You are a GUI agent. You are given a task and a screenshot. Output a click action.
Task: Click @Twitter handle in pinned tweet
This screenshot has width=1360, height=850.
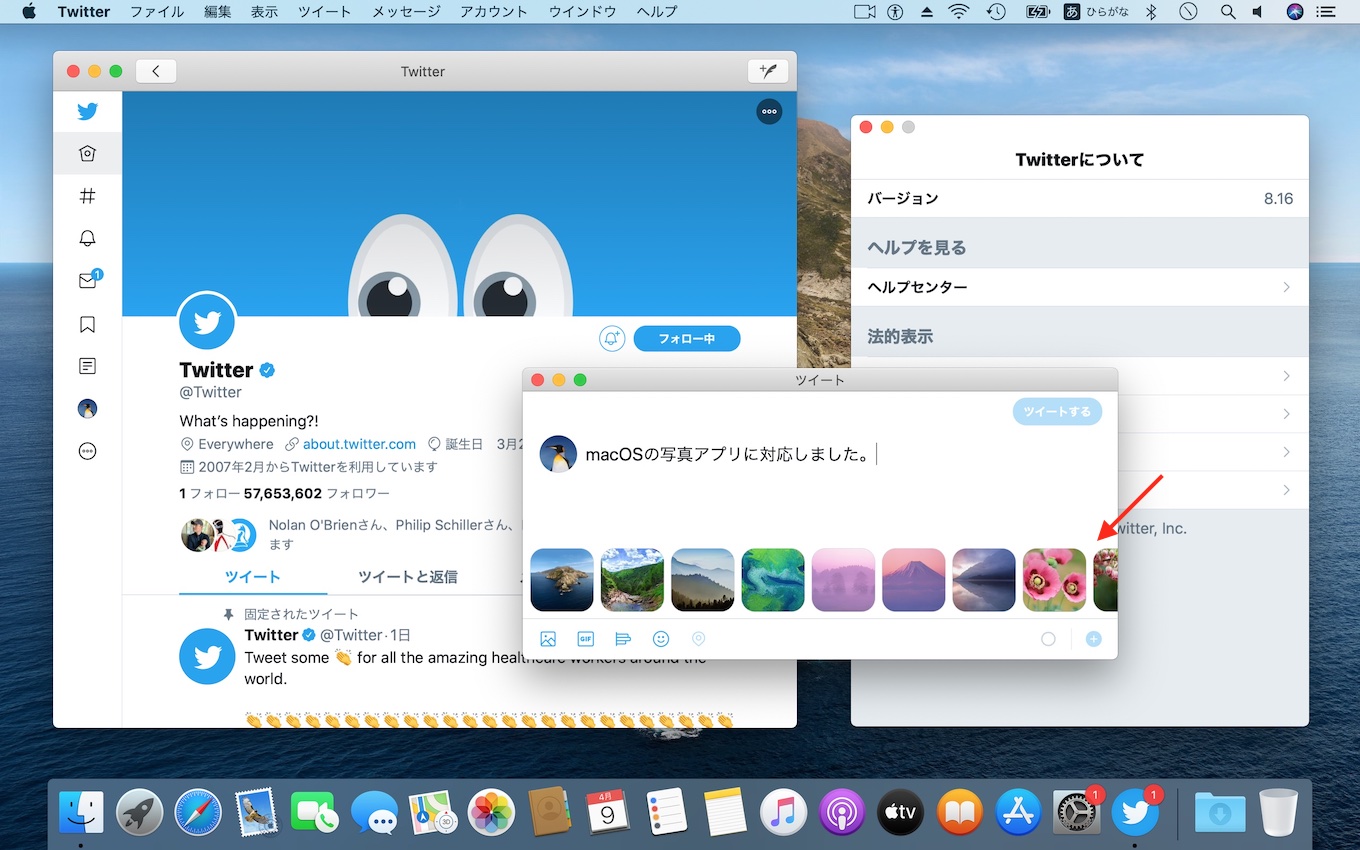[351, 635]
